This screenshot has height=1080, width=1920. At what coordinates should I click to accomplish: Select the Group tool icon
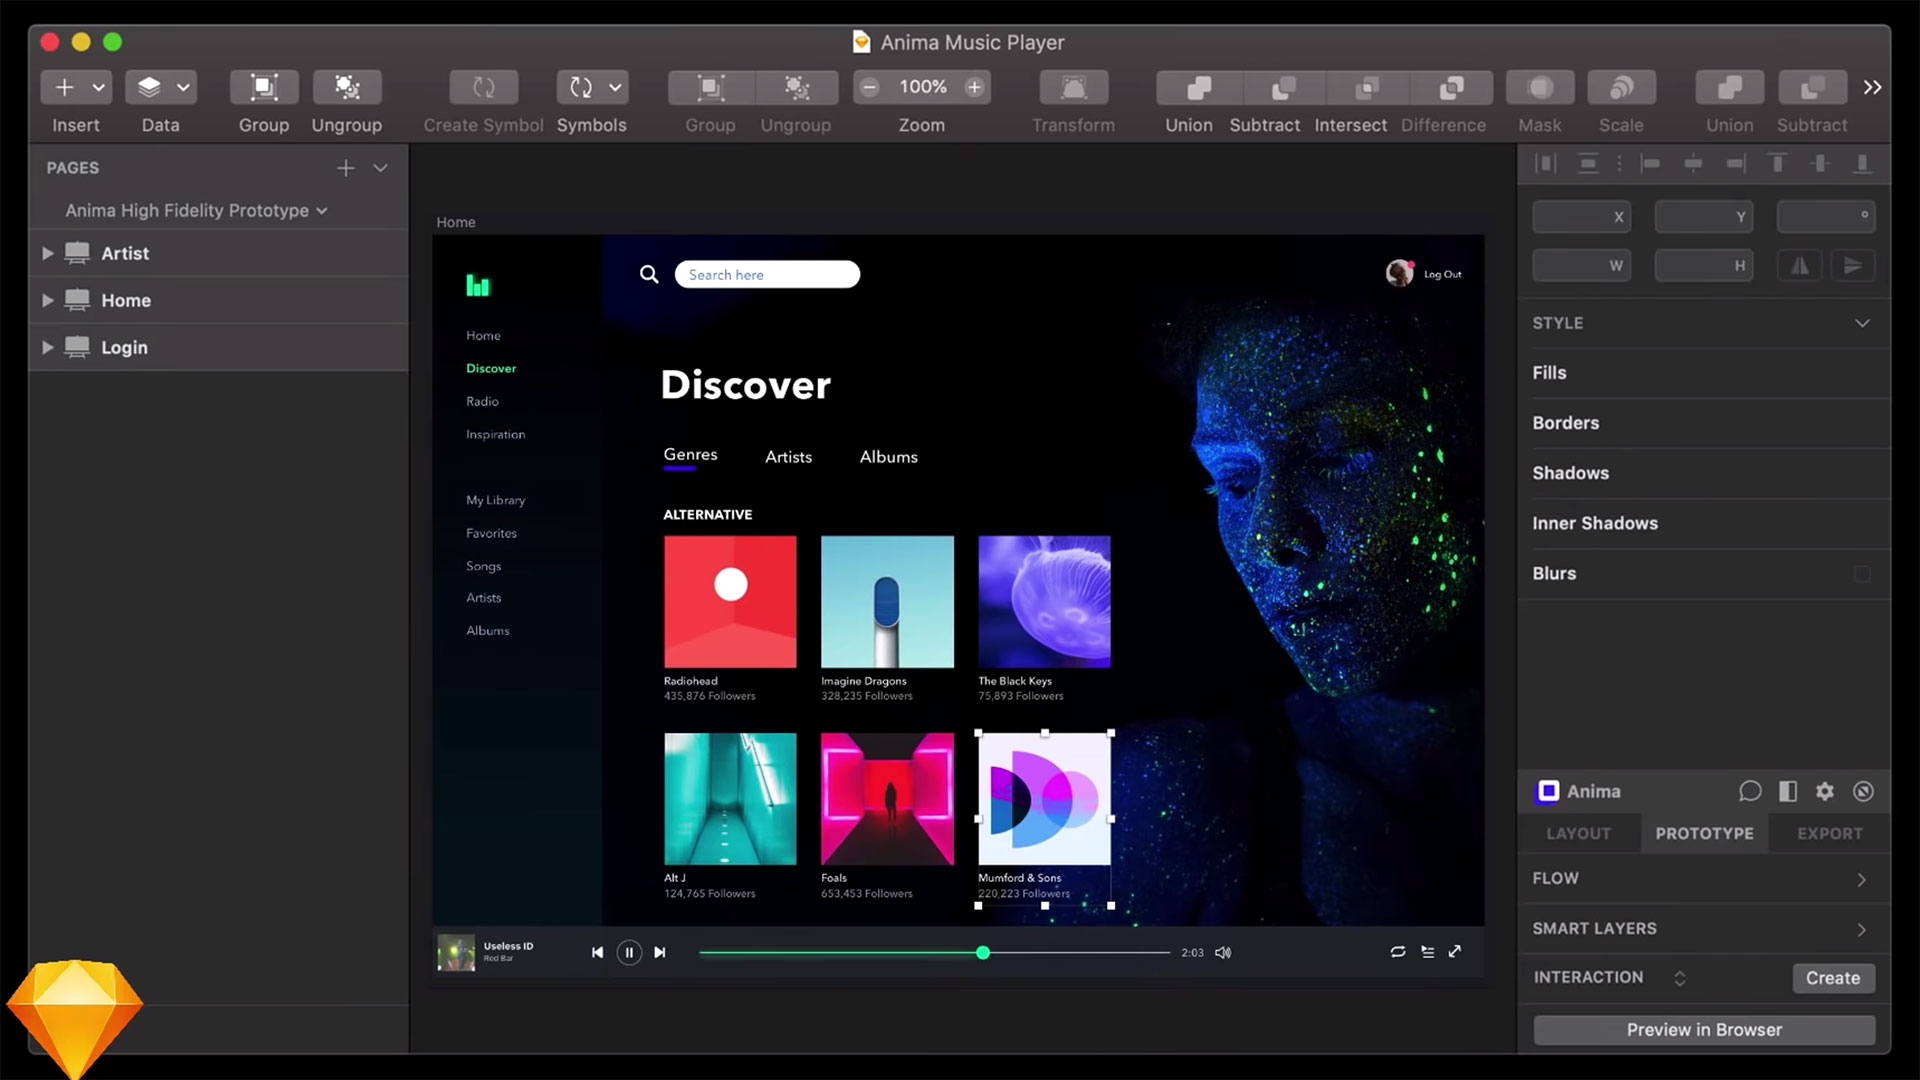(262, 87)
